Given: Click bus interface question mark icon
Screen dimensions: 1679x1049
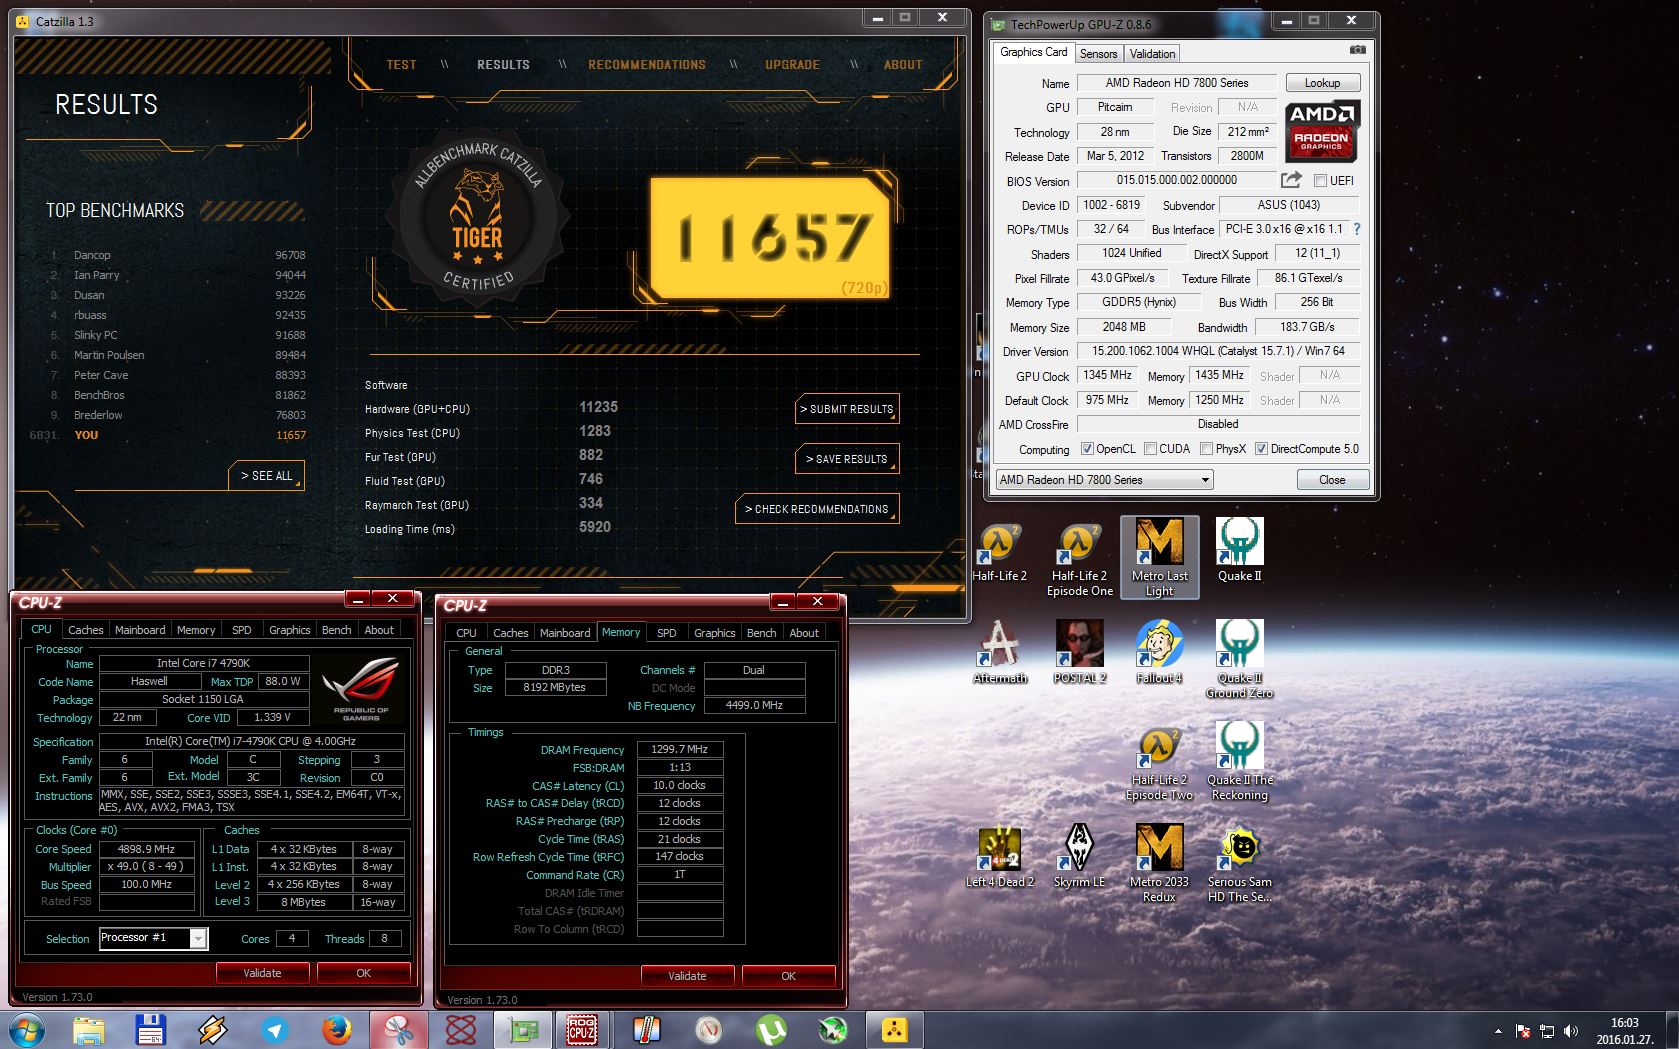Looking at the screenshot, I should [1357, 229].
